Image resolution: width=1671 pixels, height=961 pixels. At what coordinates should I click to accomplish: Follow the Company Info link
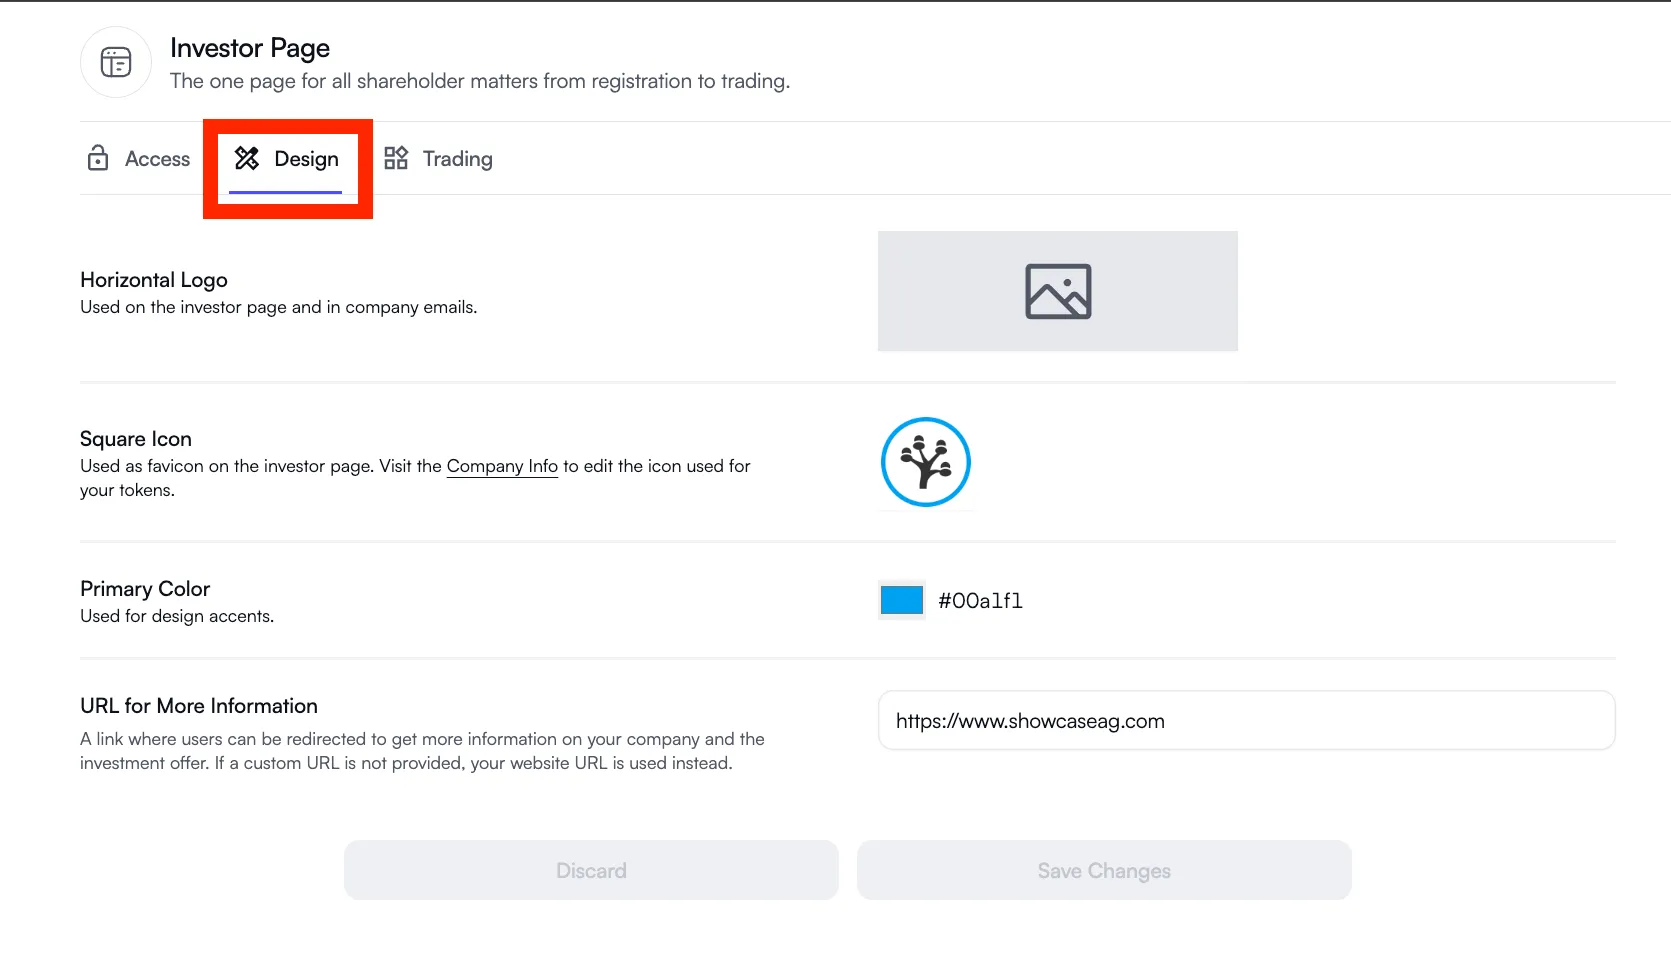[502, 466]
